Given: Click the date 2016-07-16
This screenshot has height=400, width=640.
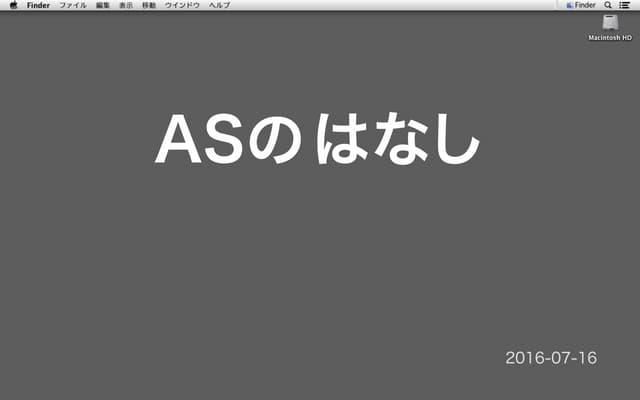Looking at the screenshot, I should click(x=550, y=357).
